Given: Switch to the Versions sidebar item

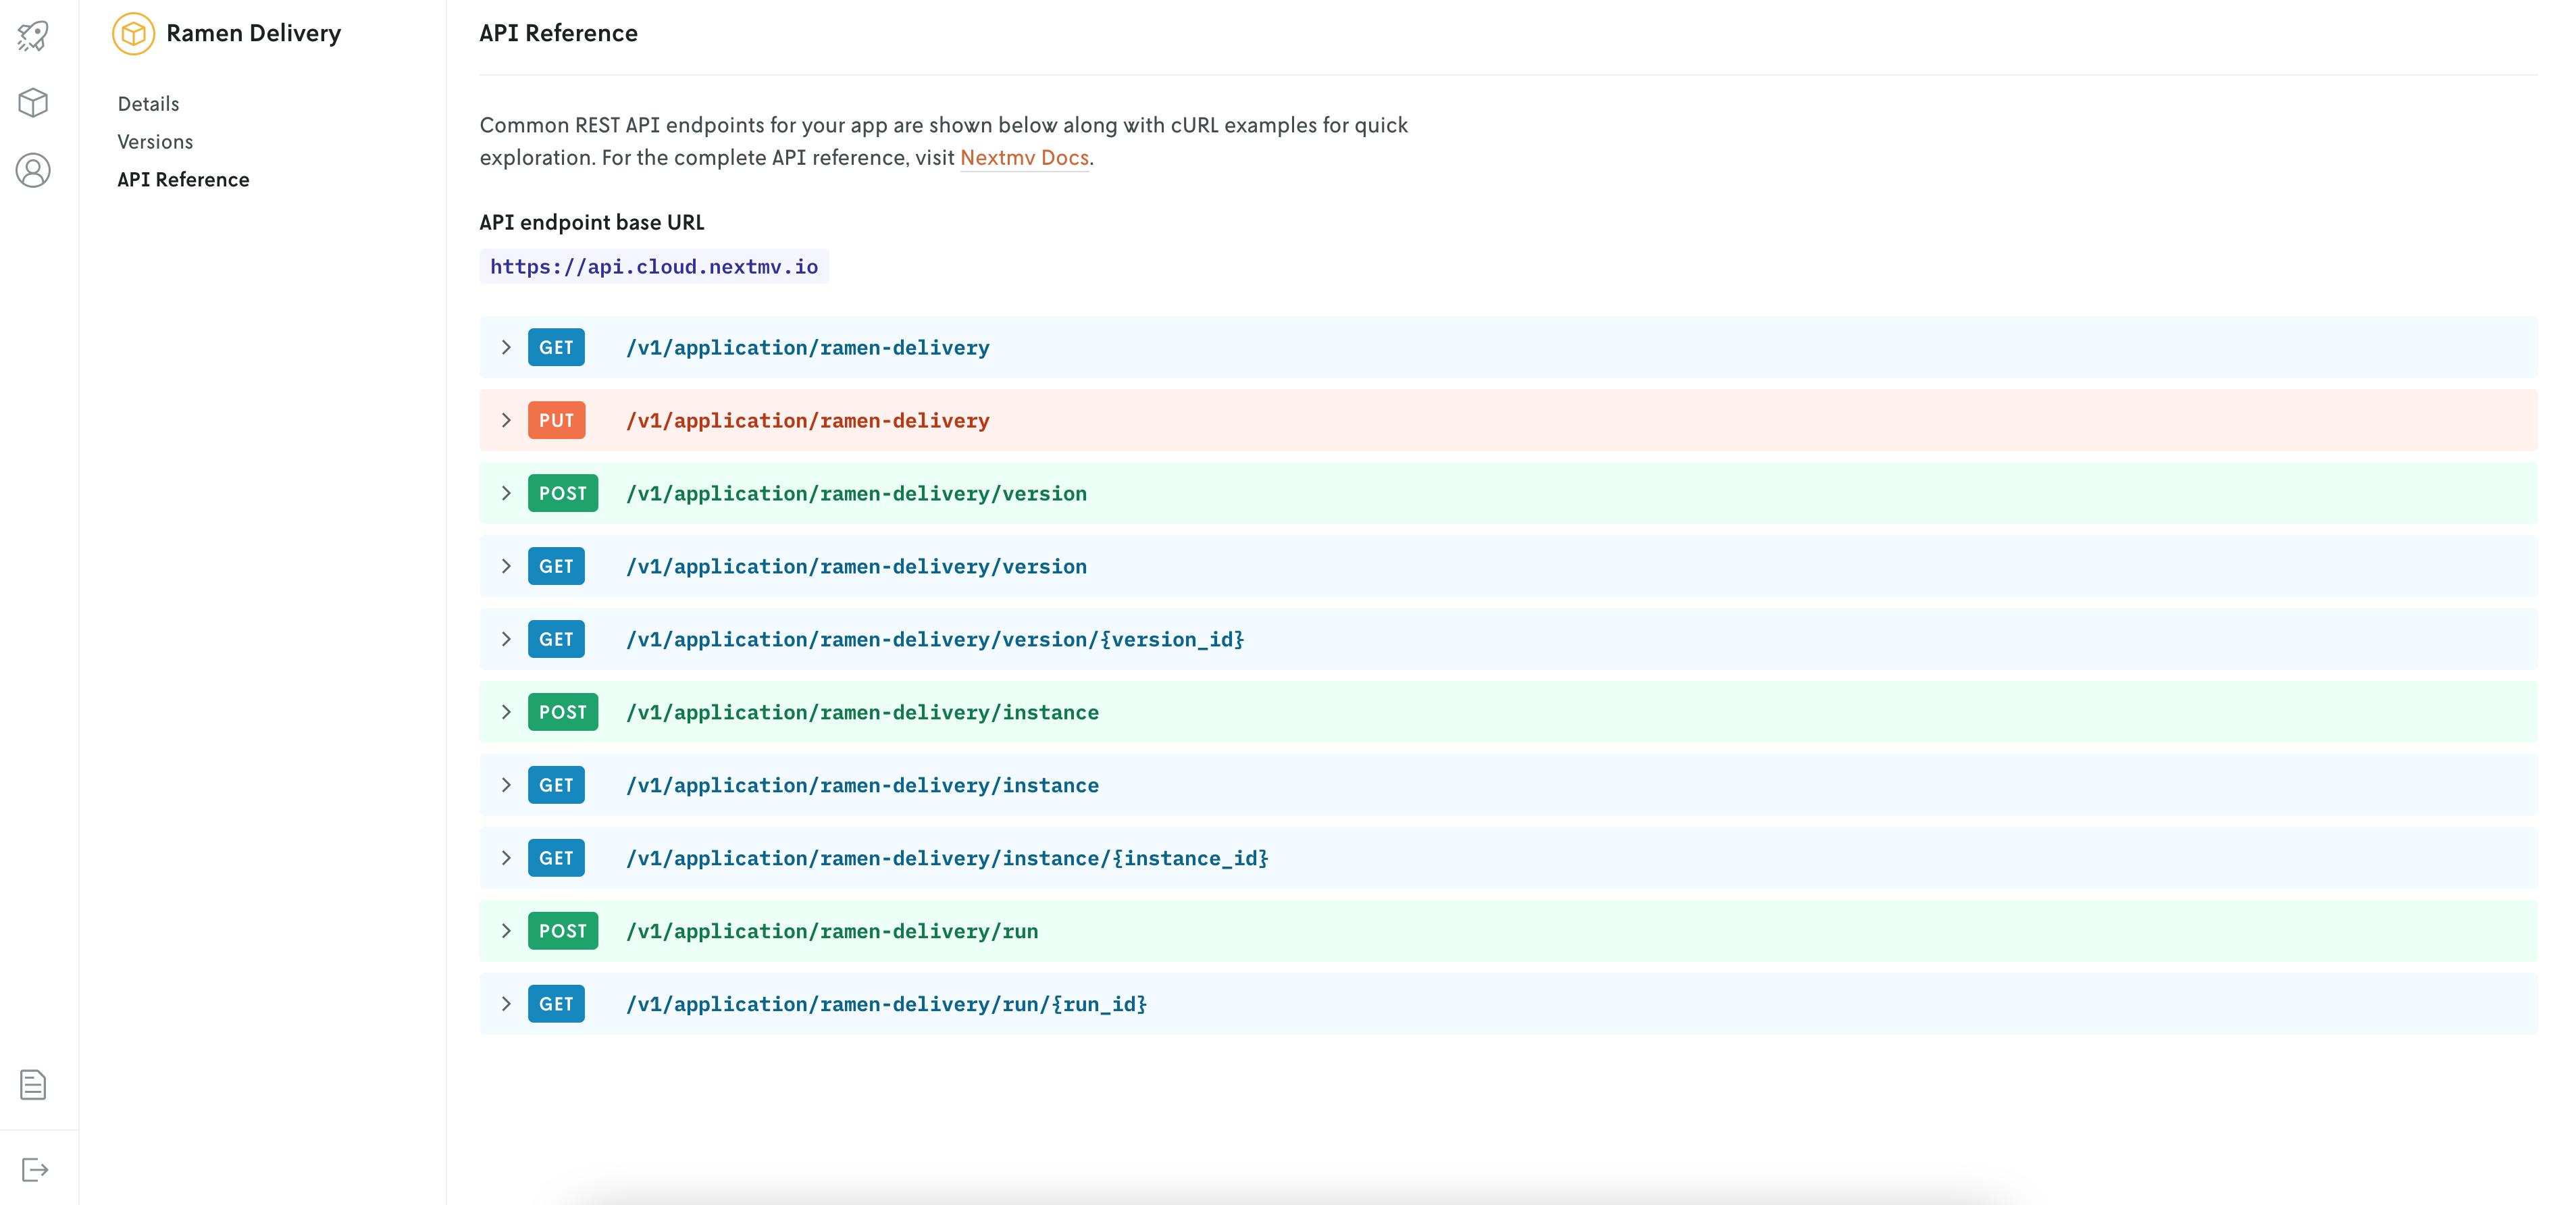Looking at the screenshot, I should (155, 142).
